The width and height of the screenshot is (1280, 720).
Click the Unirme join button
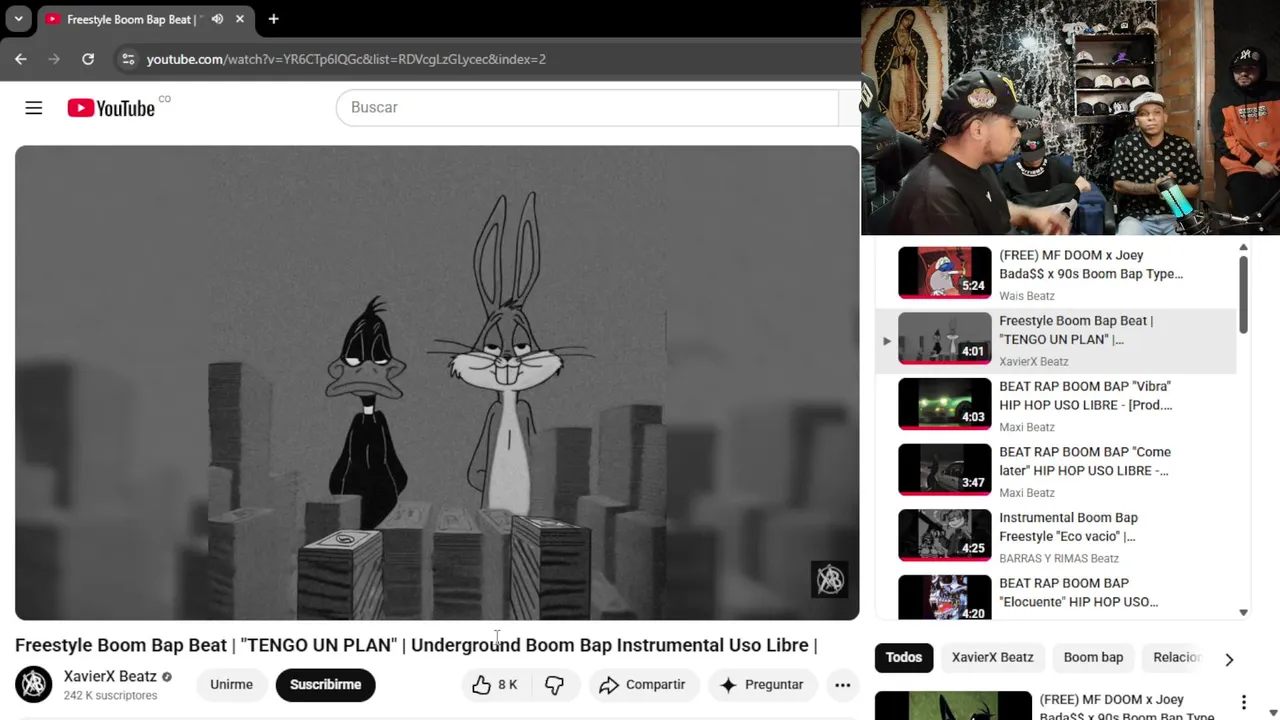(231, 685)
